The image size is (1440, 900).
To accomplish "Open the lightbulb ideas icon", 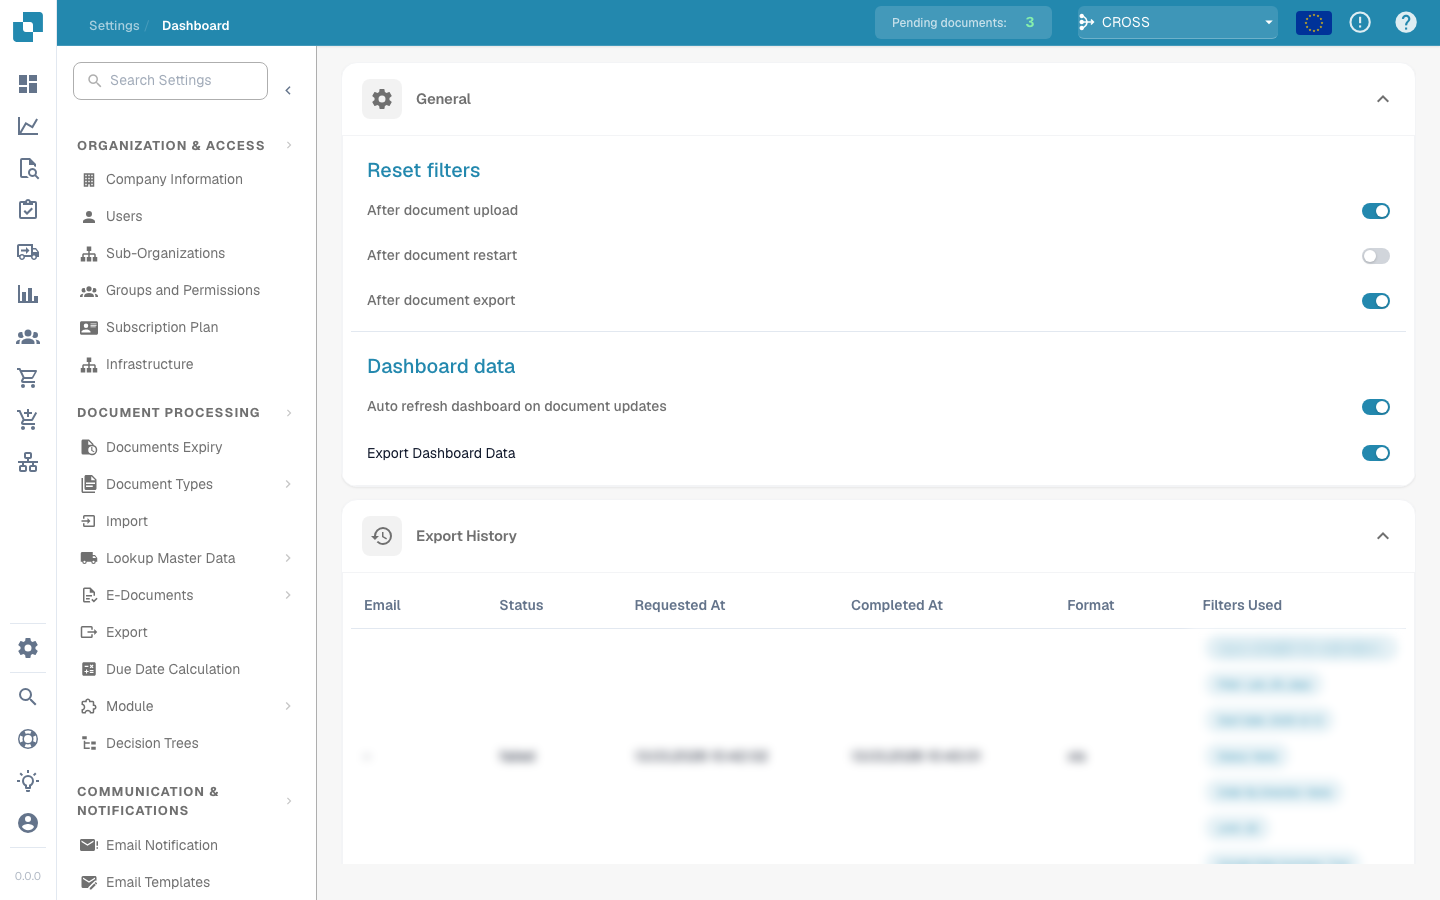I will tap(28, 781).
